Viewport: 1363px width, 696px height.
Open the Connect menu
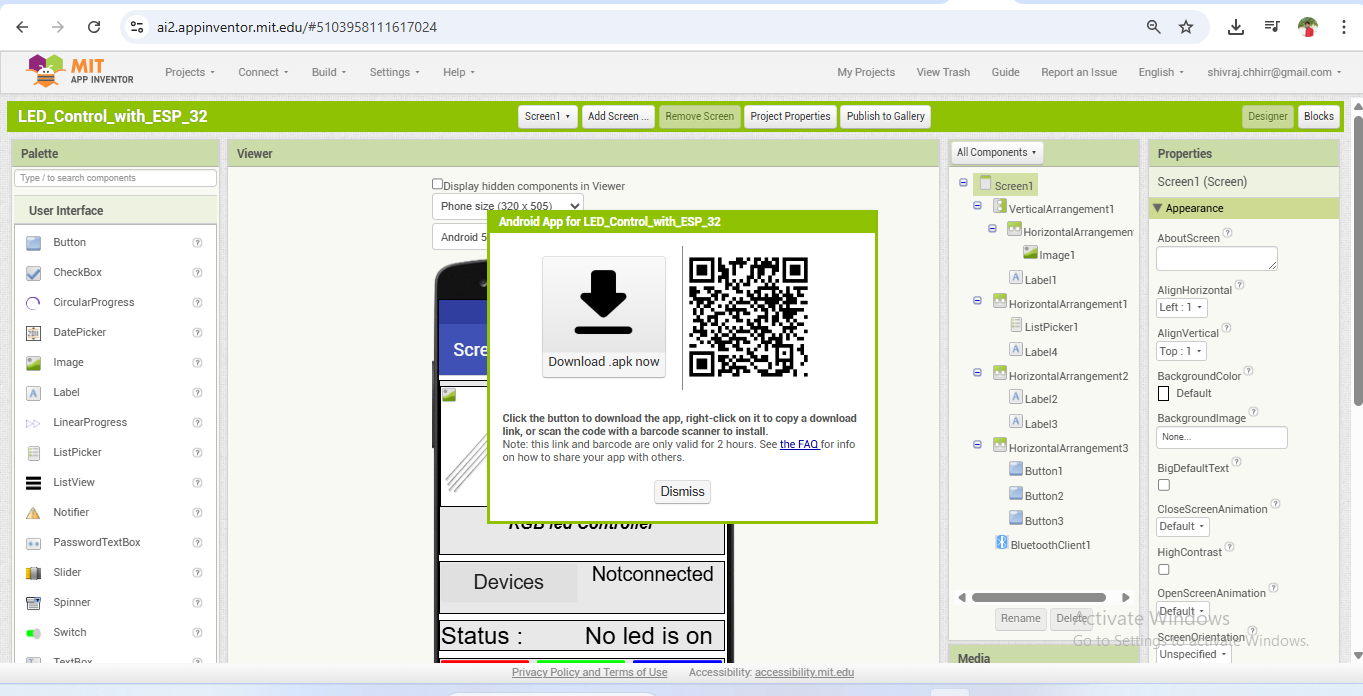pos(263,72)
